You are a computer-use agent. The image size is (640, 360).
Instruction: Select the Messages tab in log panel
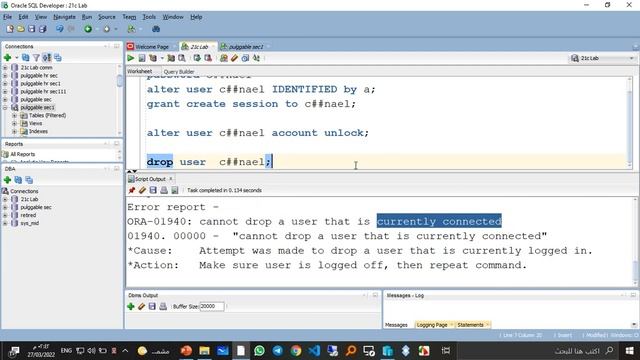(396, 325)
